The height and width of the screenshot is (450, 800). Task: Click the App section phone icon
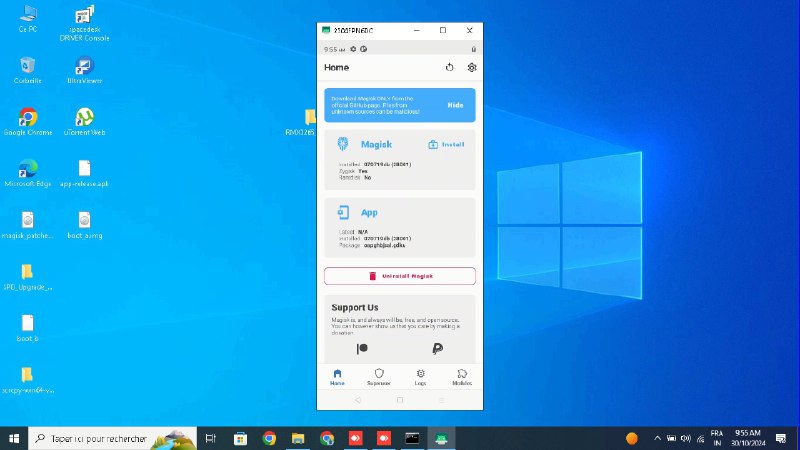[x=343, y=212]
